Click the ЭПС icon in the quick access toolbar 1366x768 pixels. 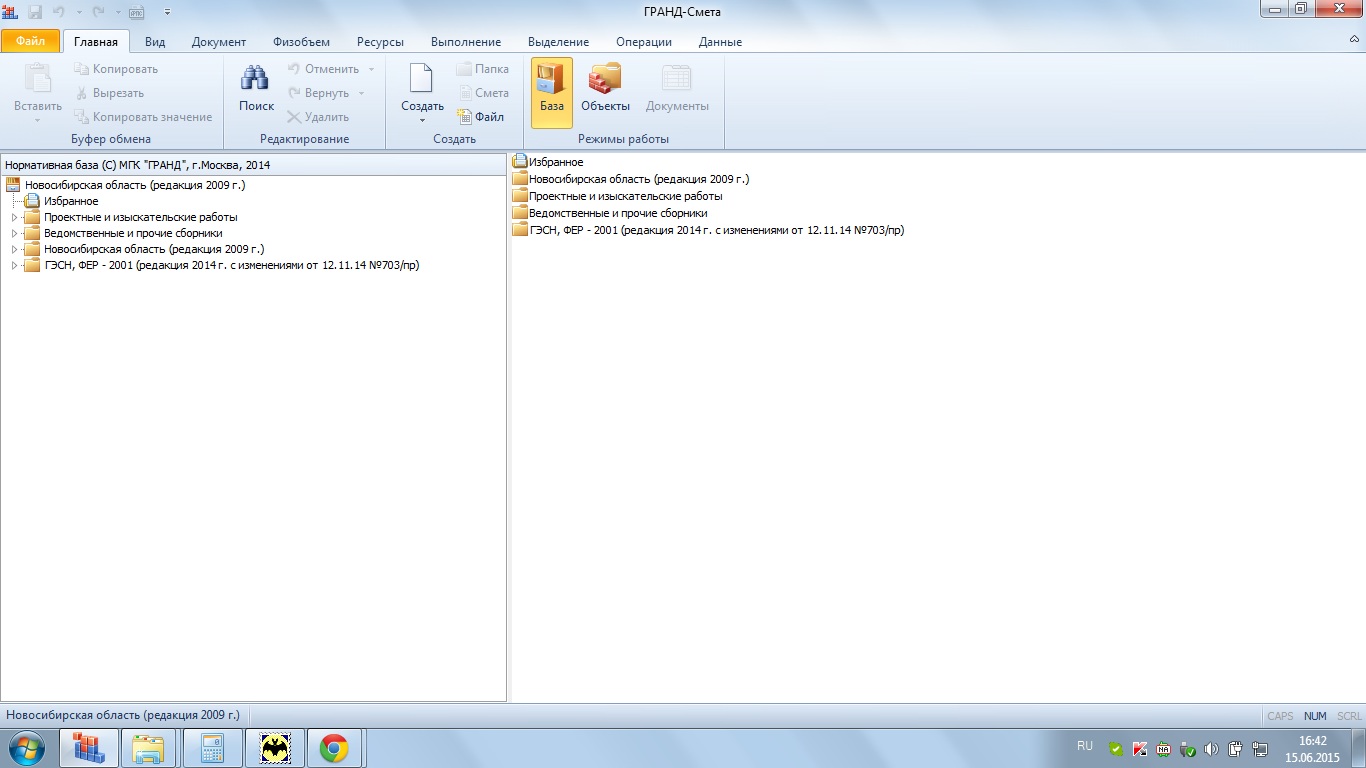(x=137, y=11)
